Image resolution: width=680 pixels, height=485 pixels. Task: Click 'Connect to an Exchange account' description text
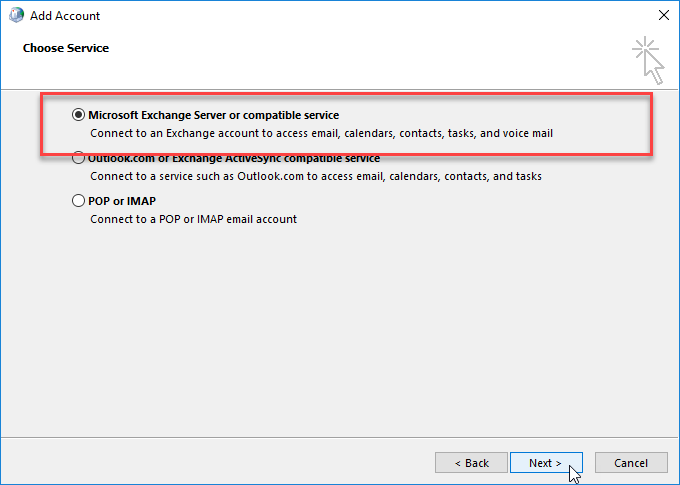(x=321, y=133)
